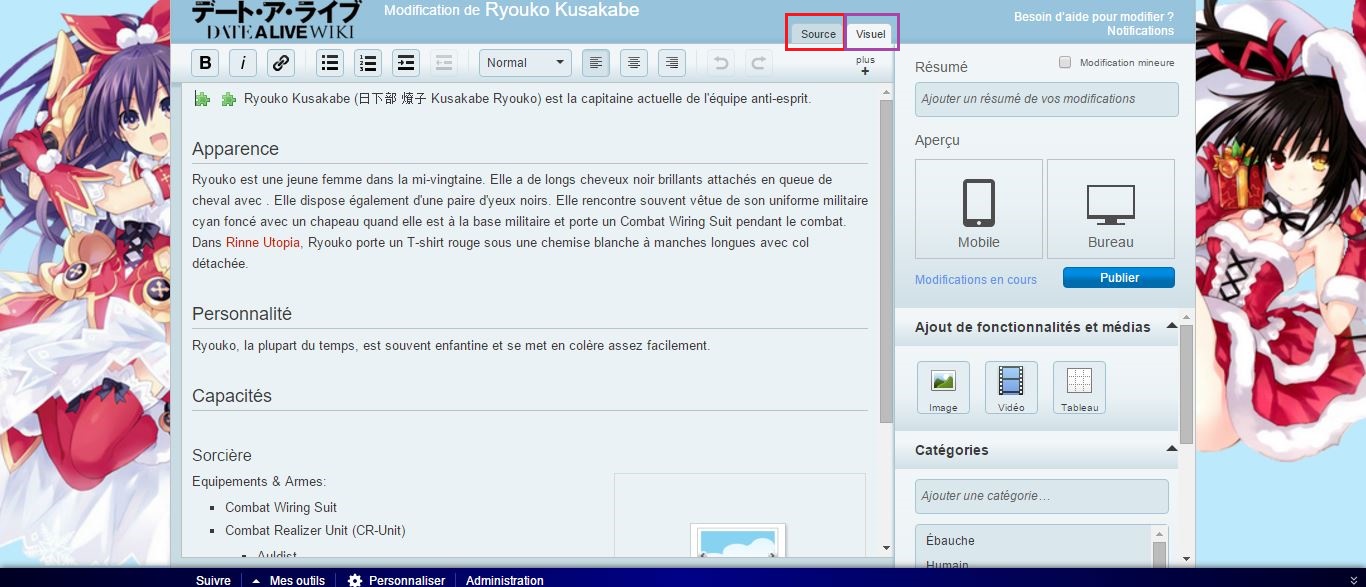
Task: Focus the Résumé summary input field
Action: click(1047, 99)
